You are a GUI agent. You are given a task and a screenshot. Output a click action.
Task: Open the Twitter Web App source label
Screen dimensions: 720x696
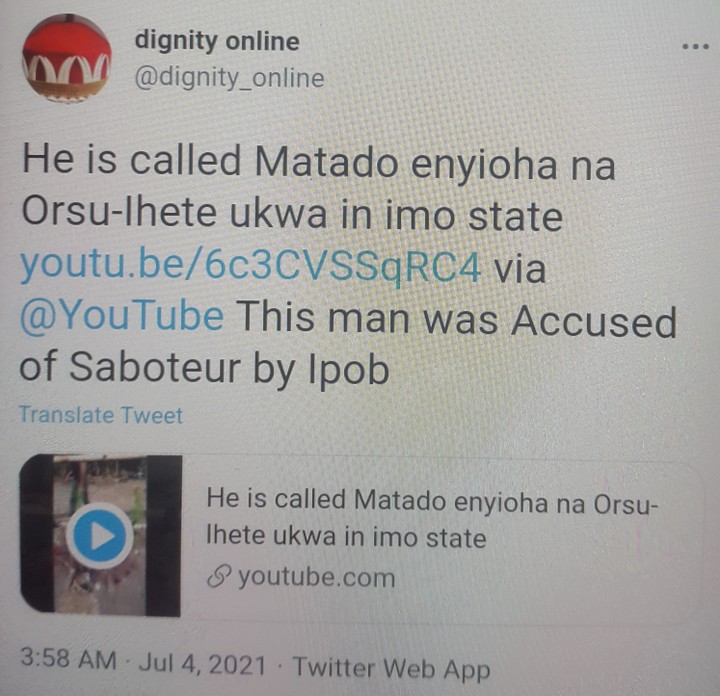click(392, 668)
